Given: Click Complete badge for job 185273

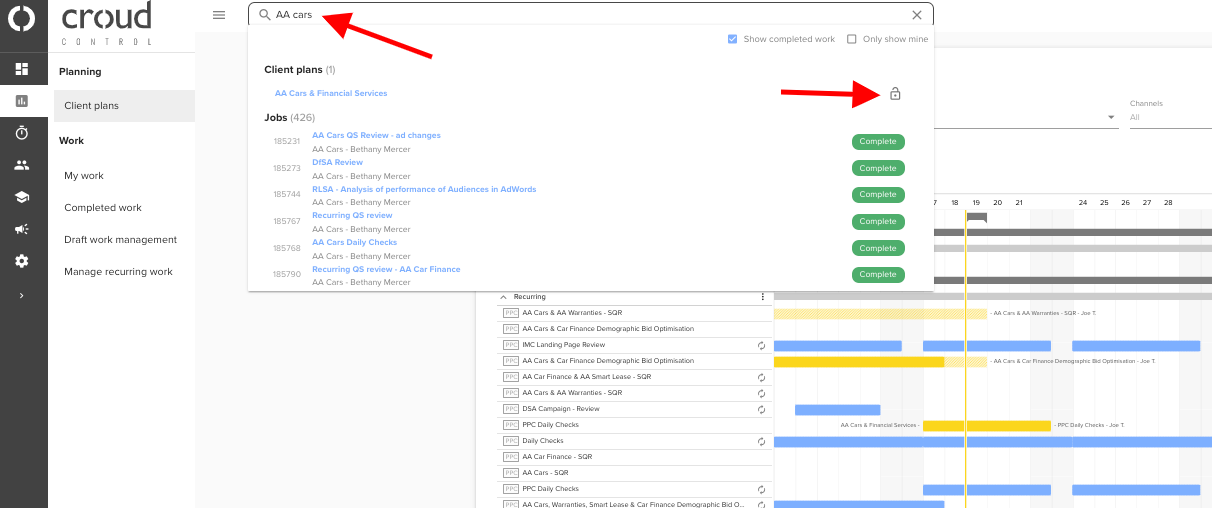Looking at the screenshot, I should tap(878, 168).
